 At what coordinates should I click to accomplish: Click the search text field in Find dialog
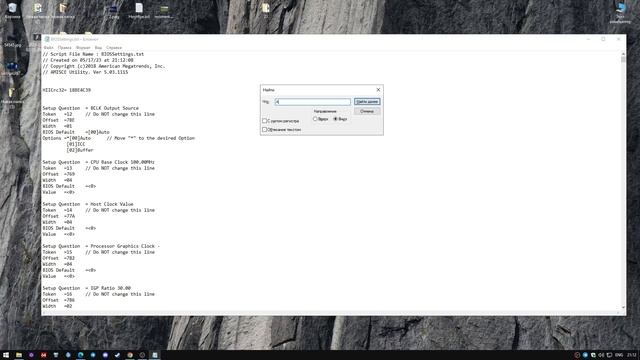(313, 102)
